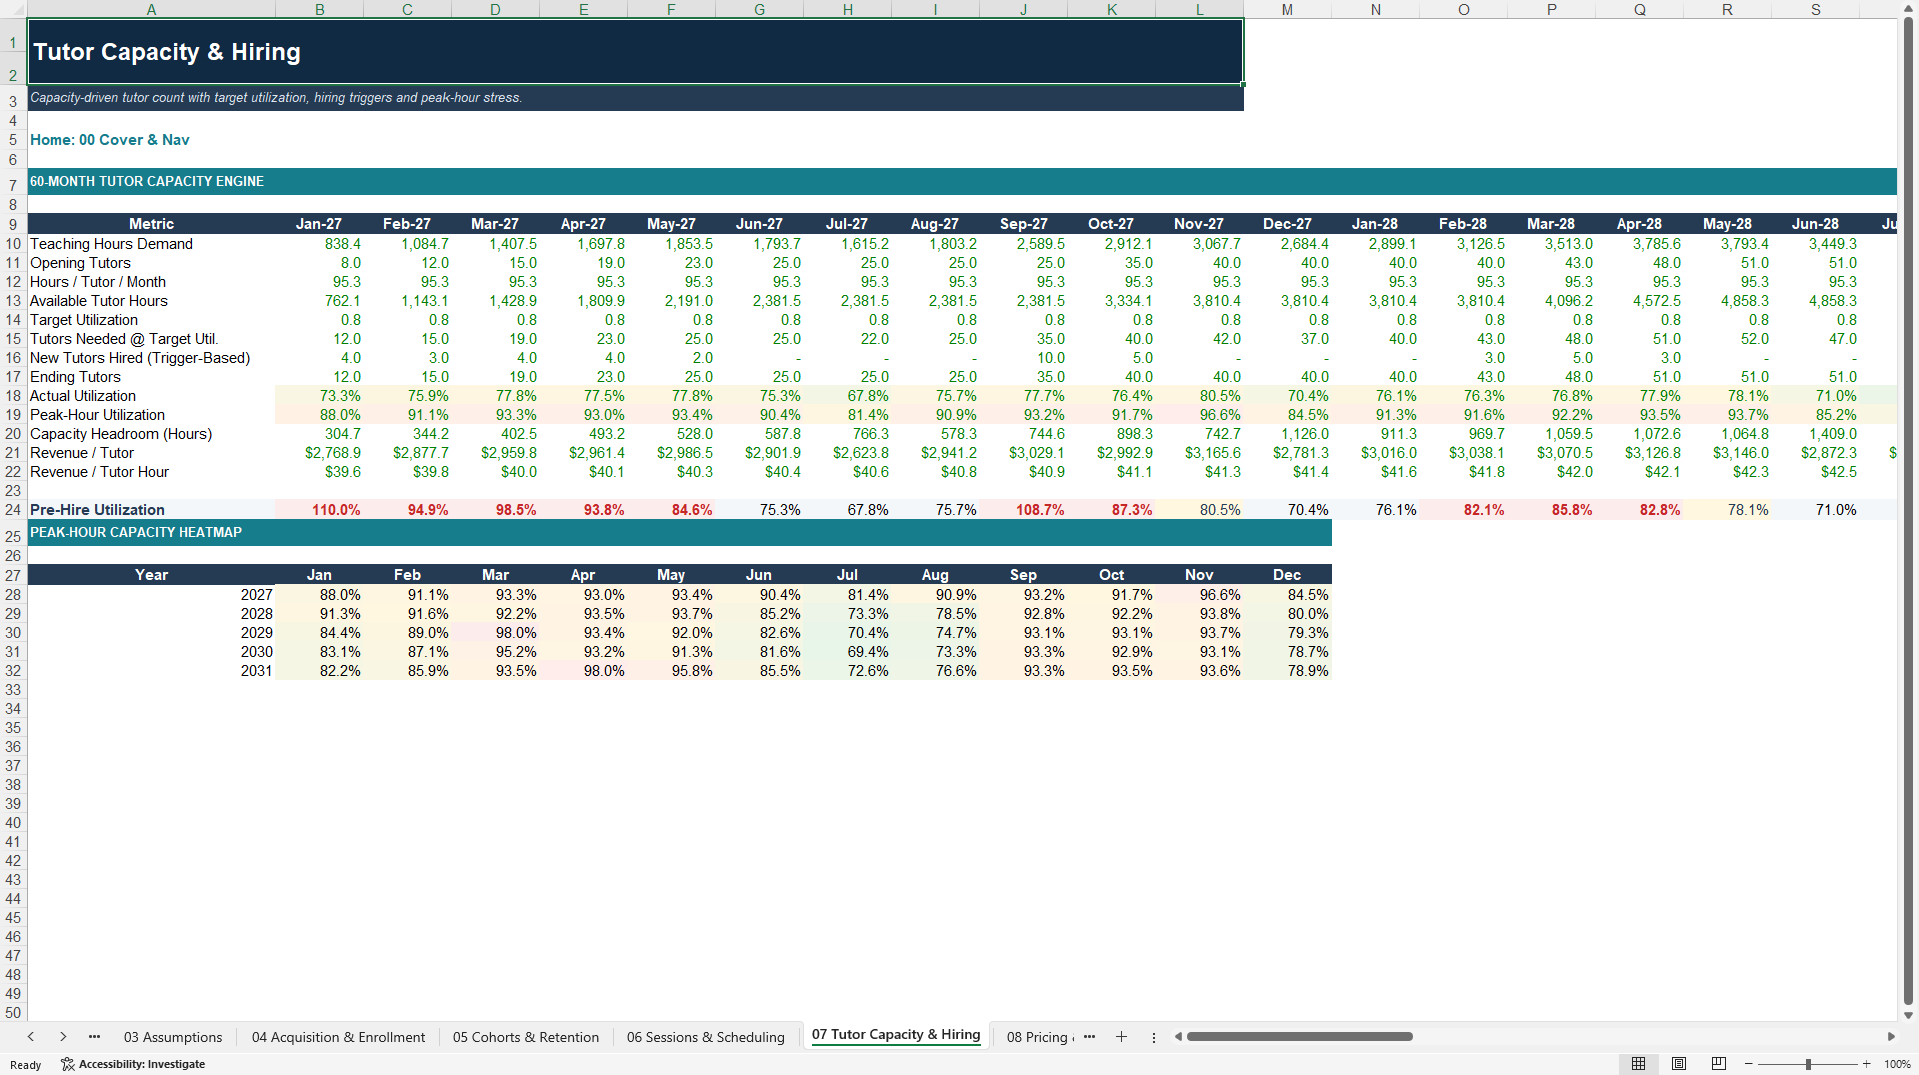
Task: Select the 07 Tutor Capacity & Hiring tab
Action: (896, 1035)
